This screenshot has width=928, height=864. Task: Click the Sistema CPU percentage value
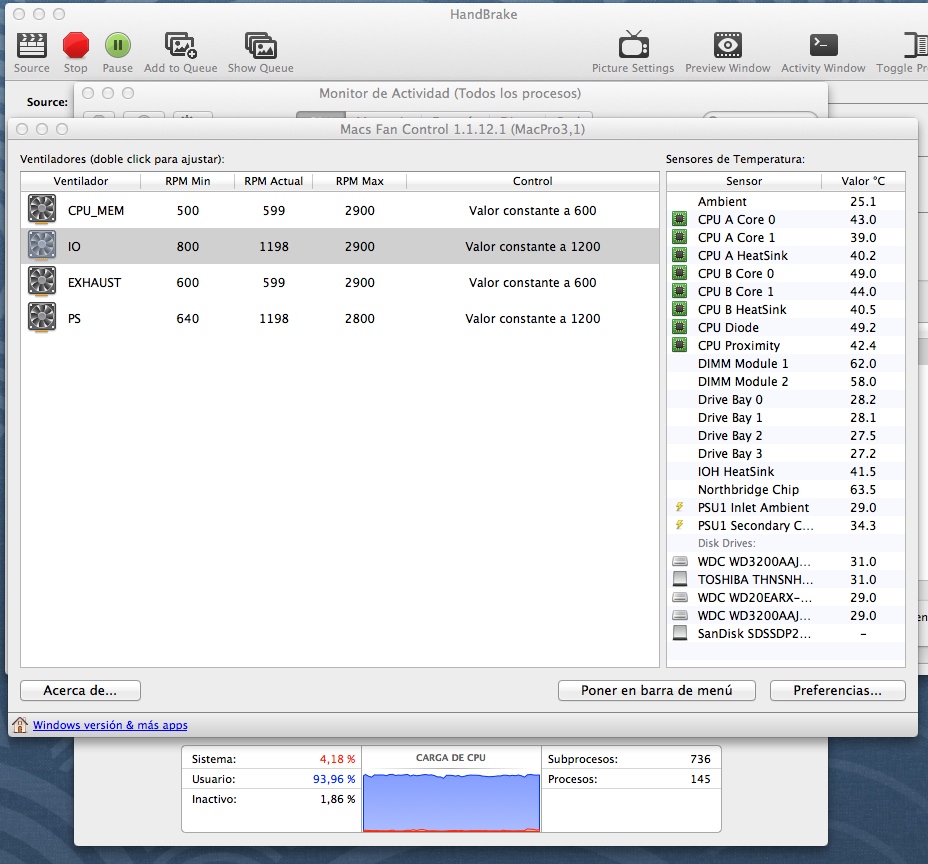pyautogui.click(x=337, y=759)
